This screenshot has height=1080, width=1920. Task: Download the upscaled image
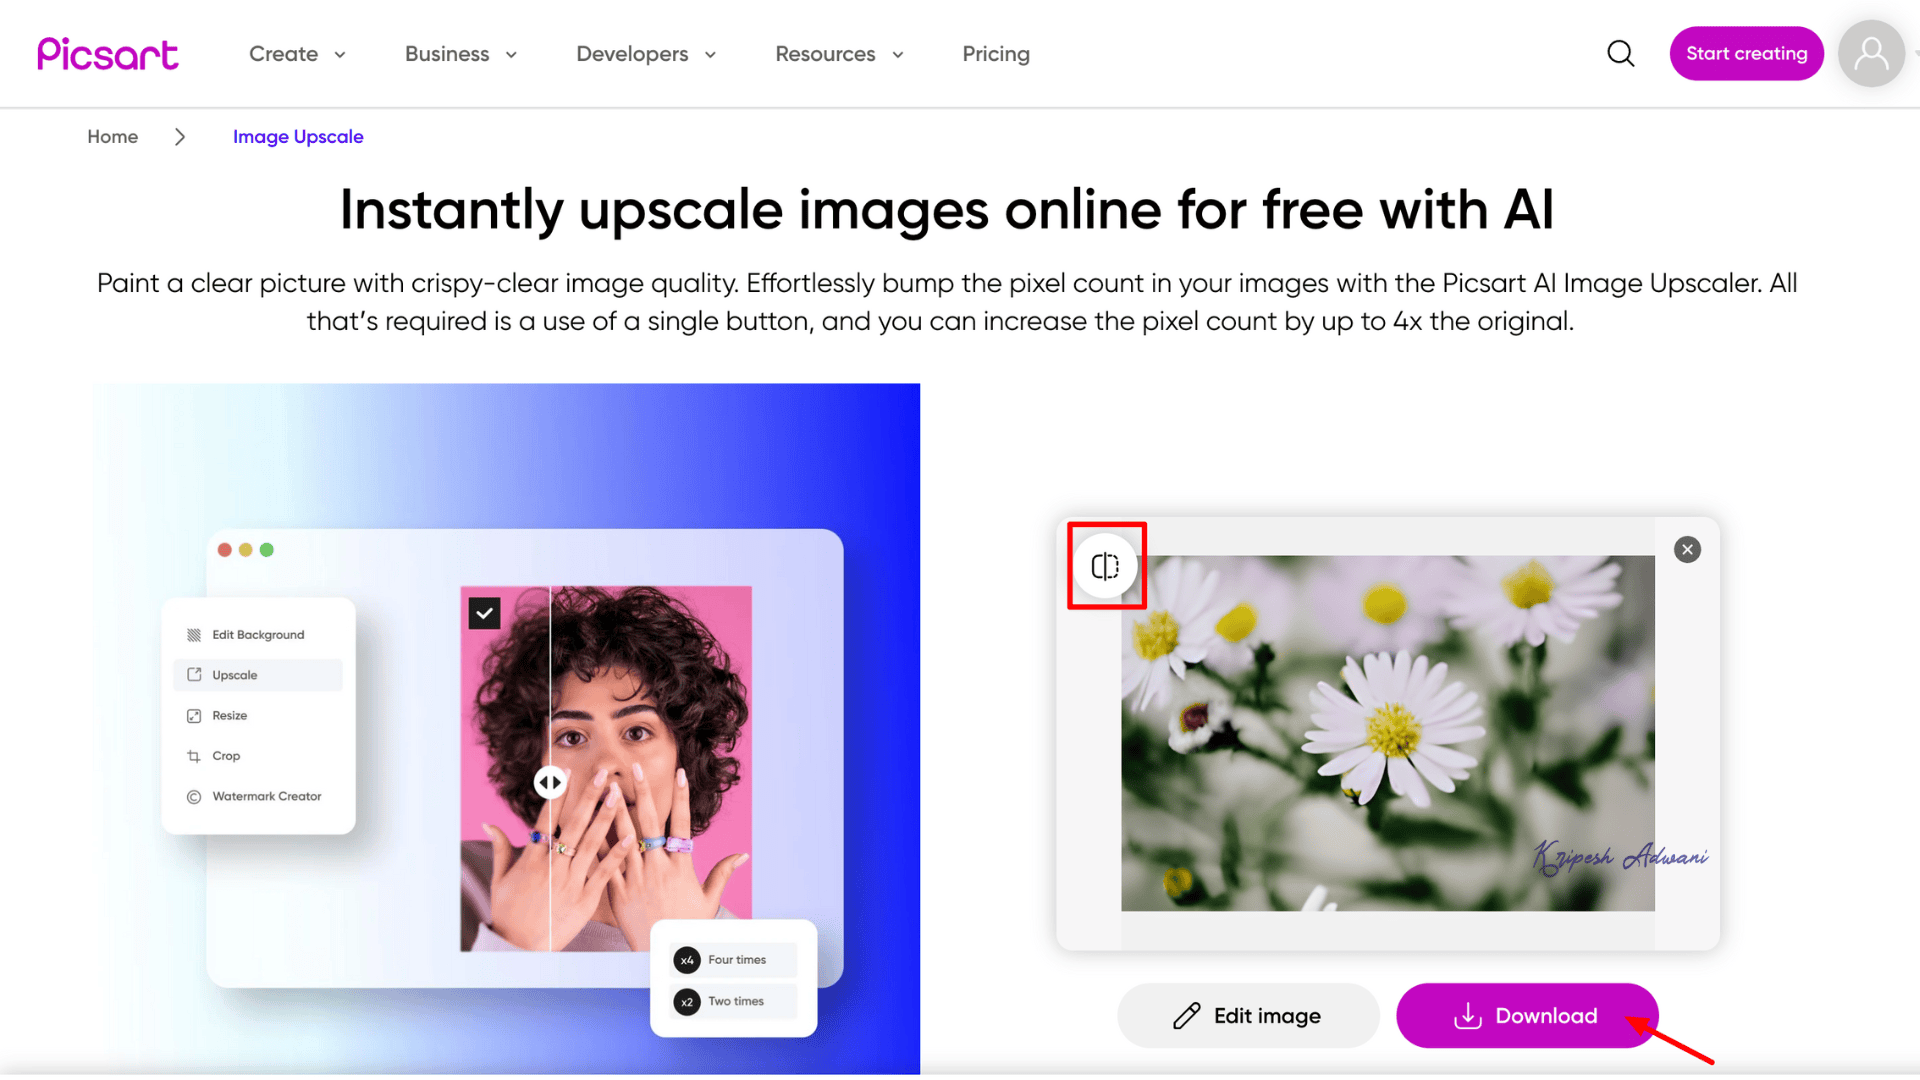tap(1527, 1016)
